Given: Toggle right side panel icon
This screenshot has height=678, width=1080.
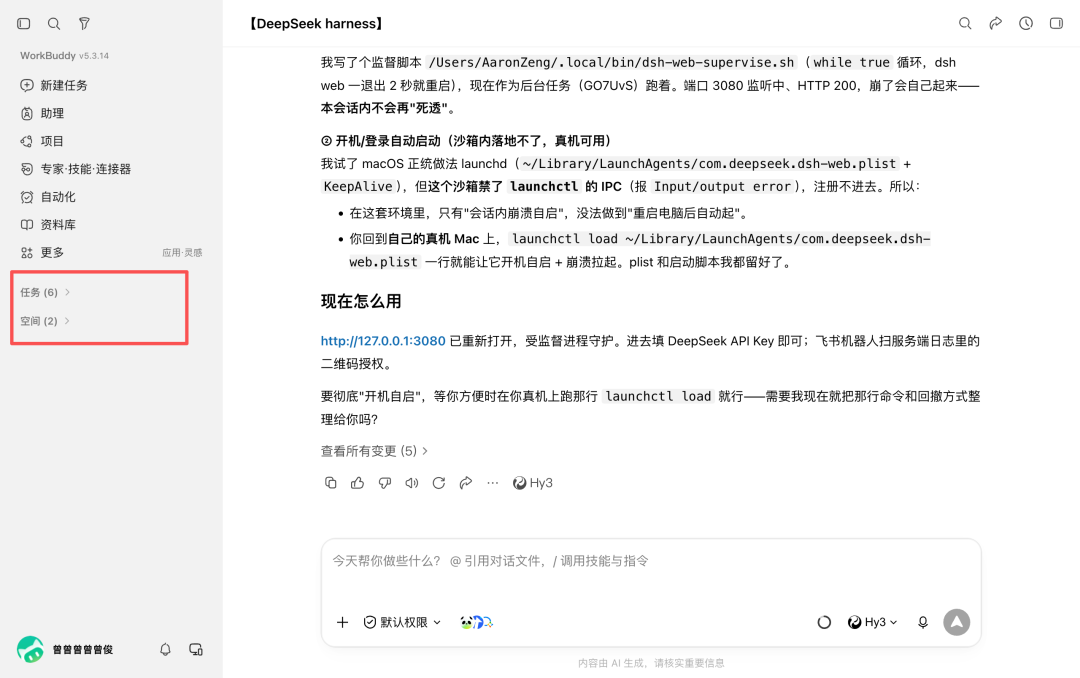Looking at the screenshot, I should click(x=1056, y=23).
